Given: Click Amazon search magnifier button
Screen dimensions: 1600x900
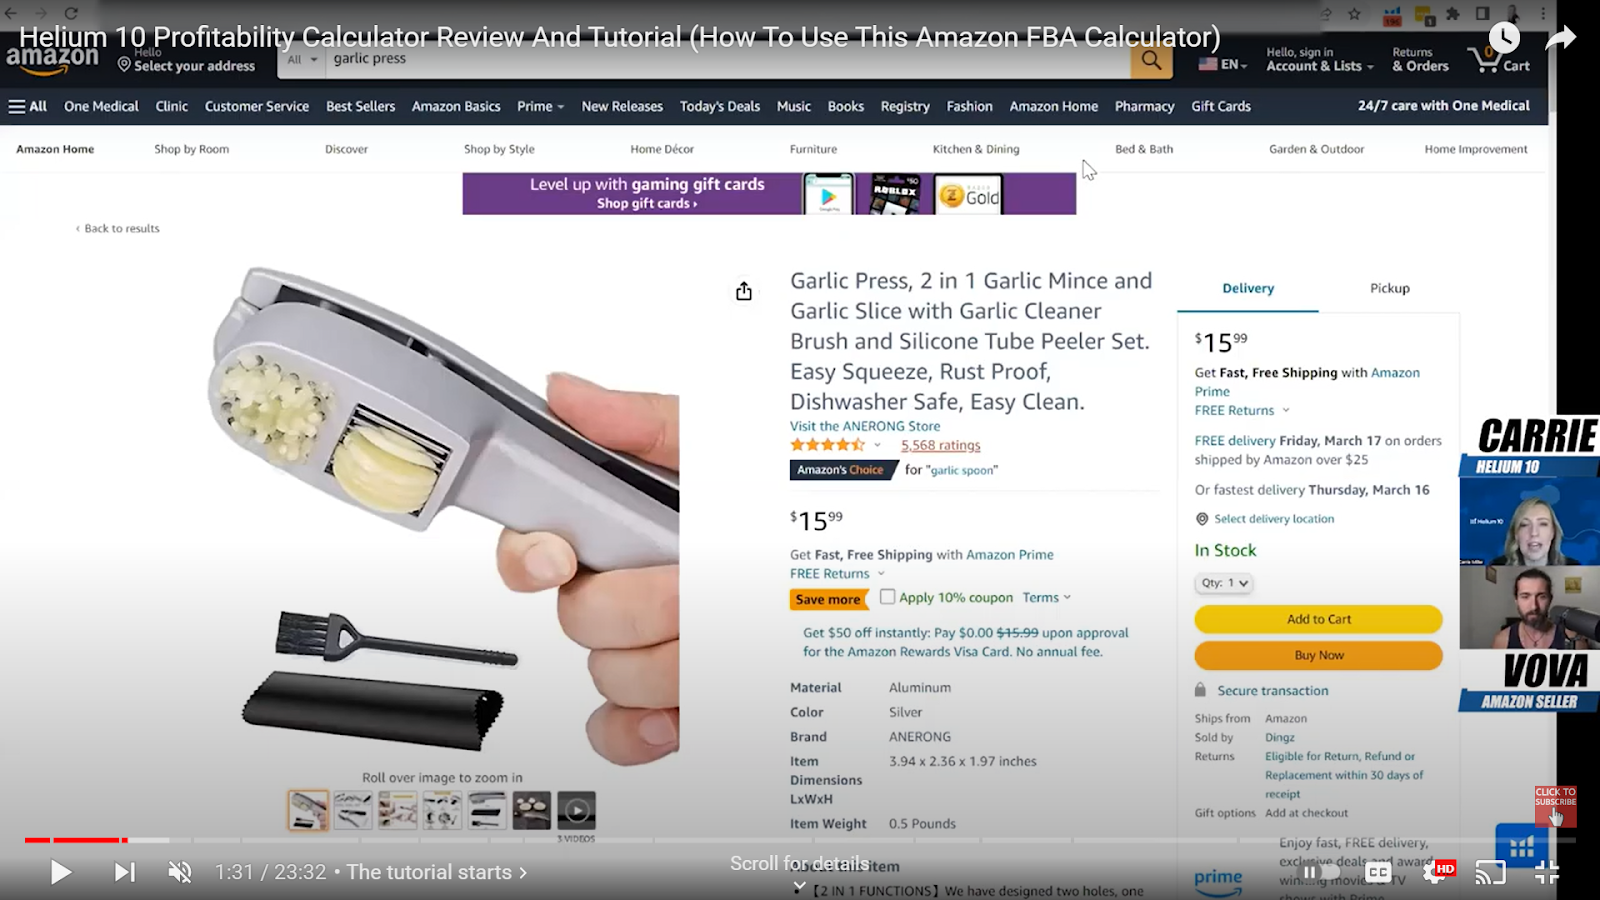Looking at the screenshot, I should tap(1152, 60).
